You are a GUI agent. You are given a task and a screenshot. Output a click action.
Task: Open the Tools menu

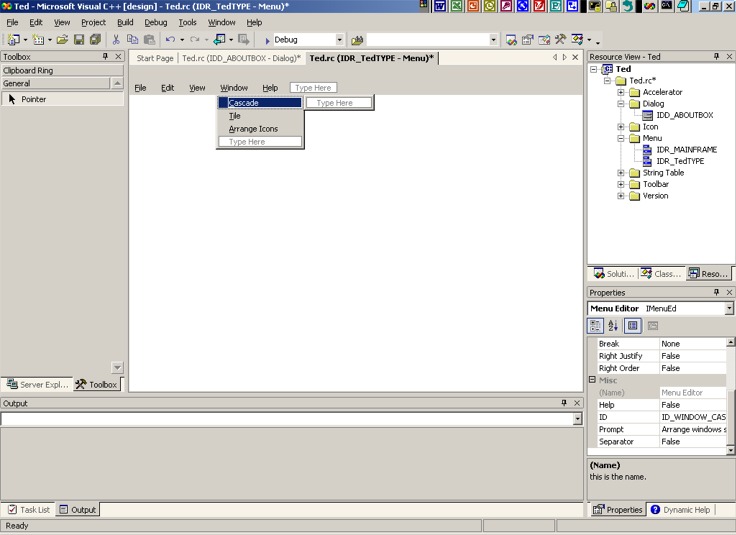(187, 23)
